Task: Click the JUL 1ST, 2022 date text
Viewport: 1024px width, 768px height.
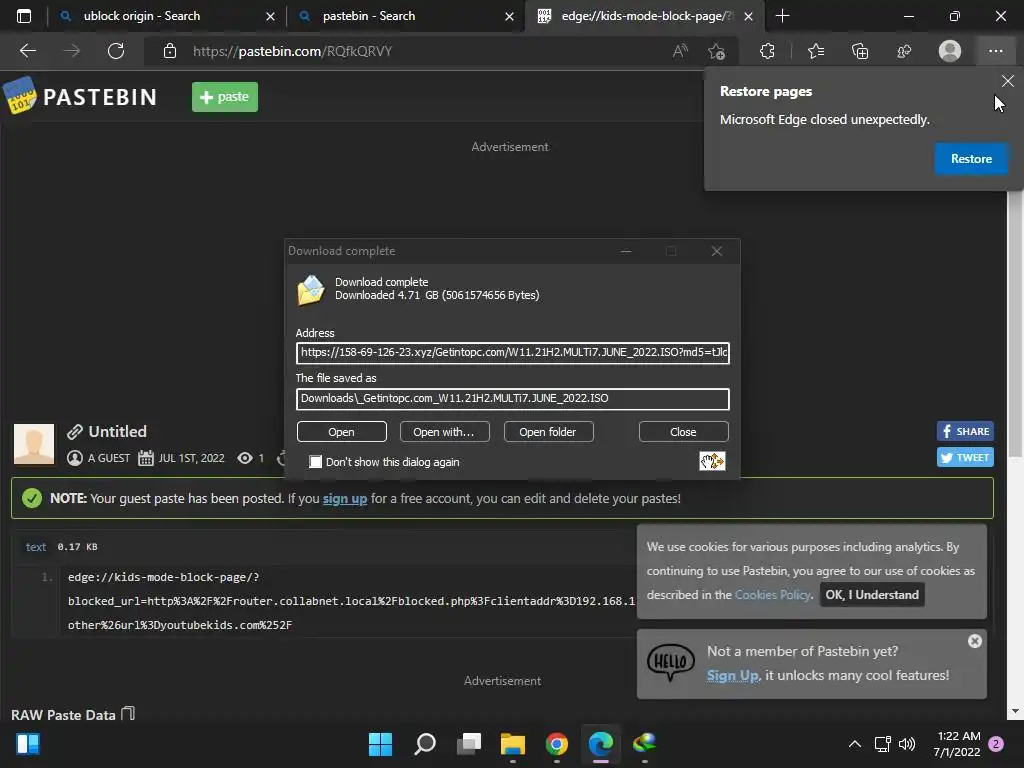Action: pyautogui.click(x=191, y=458)
